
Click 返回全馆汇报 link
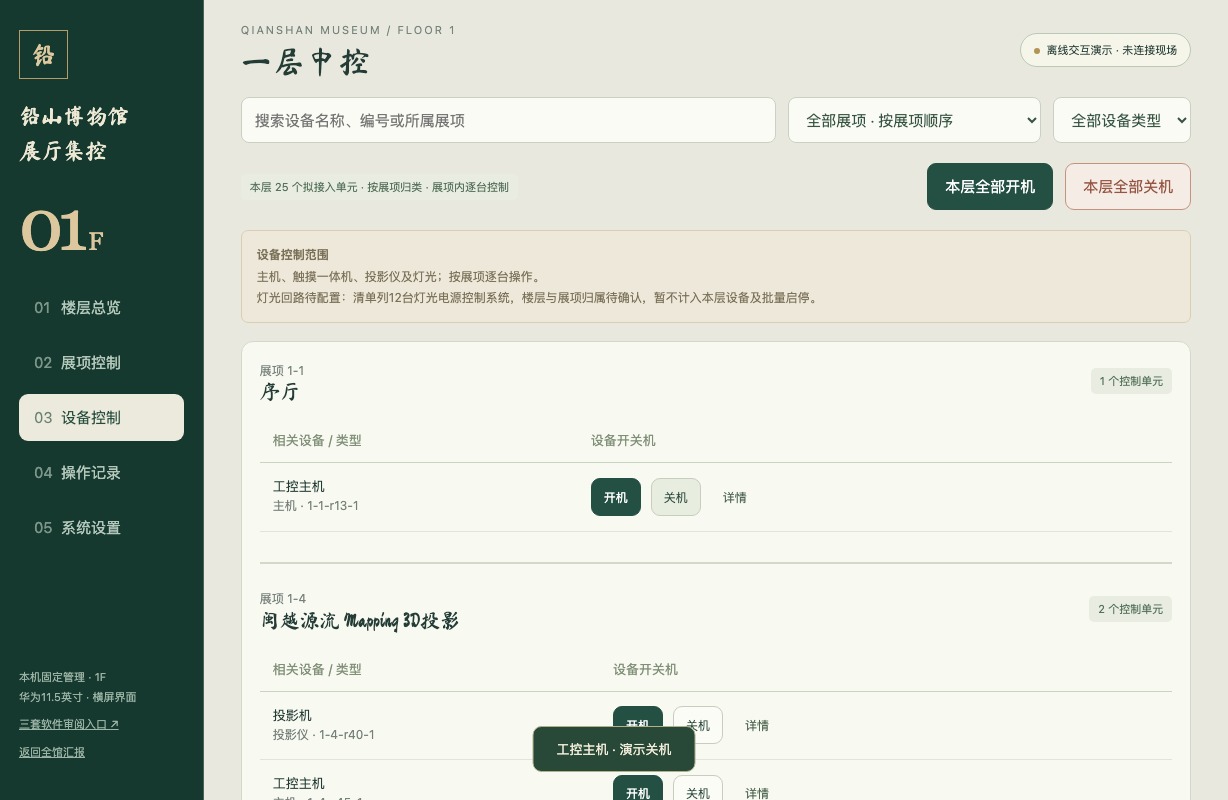coord(52,752)
